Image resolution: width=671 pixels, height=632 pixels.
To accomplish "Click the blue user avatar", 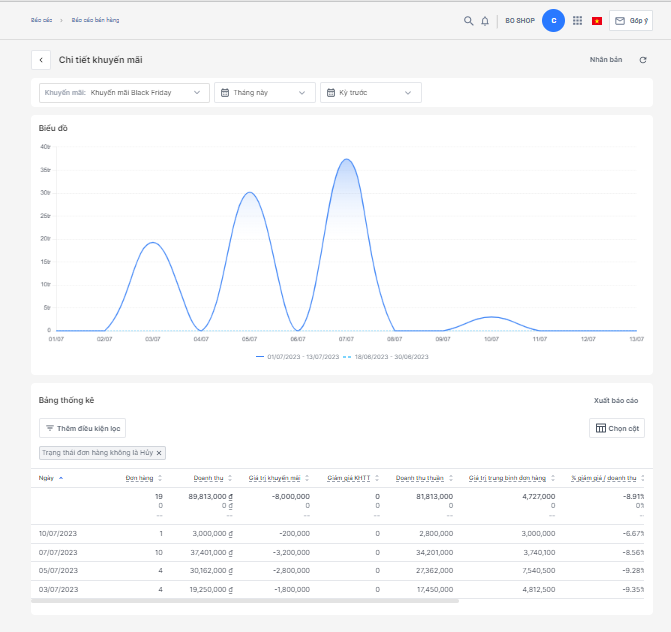I will tap(553, 20).
